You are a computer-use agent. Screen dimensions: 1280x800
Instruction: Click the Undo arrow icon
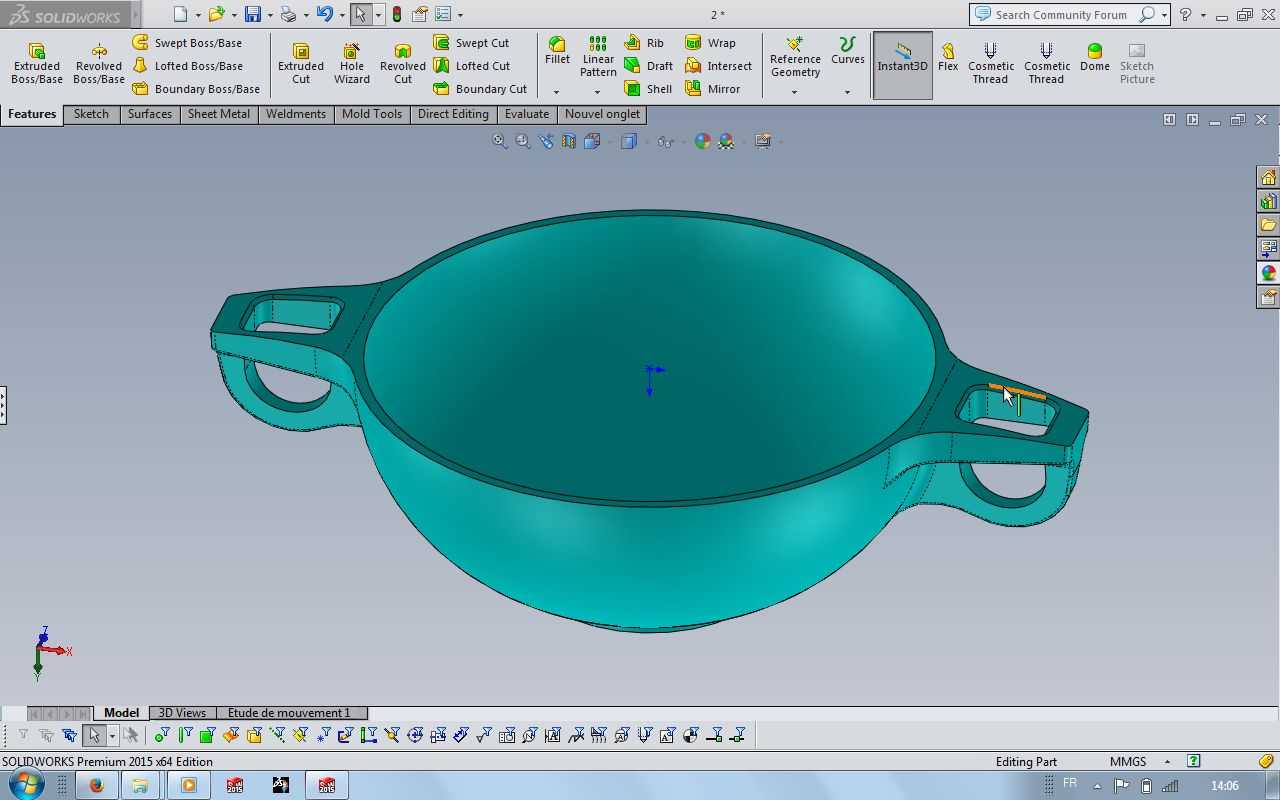click(x=324, y=14)
